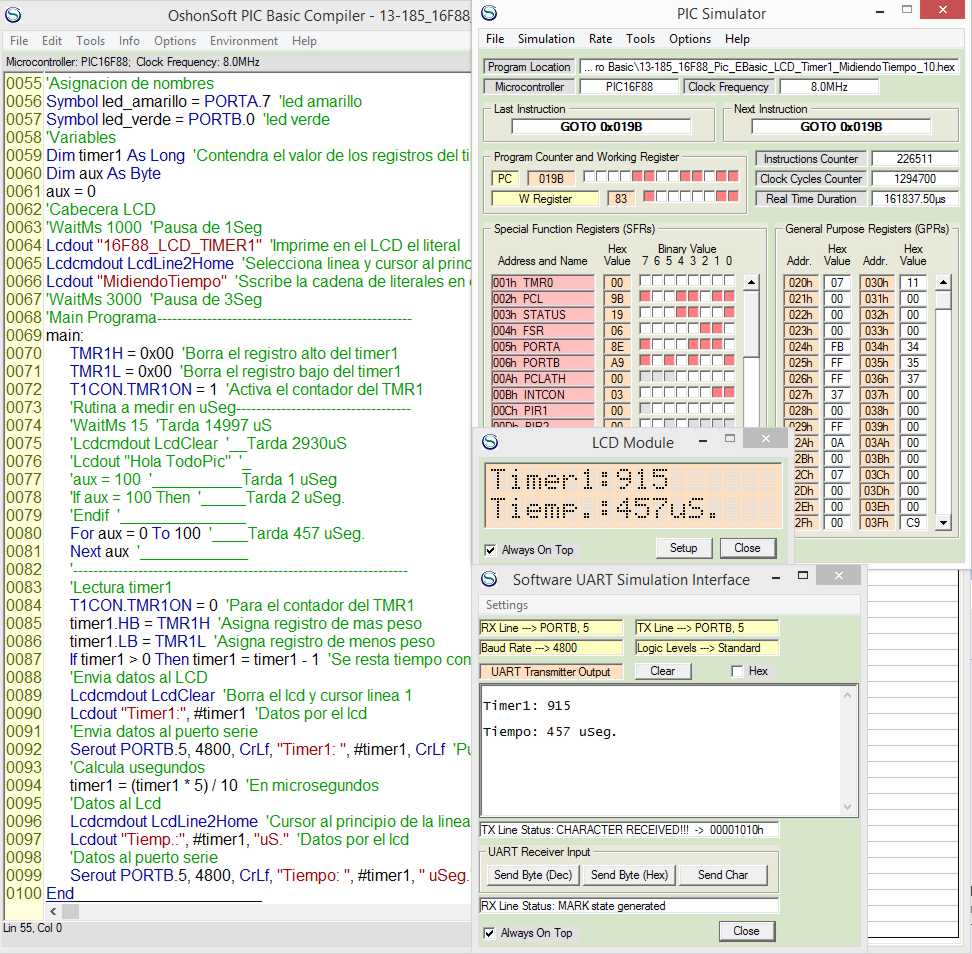Click the PC value 019B field

point(551,179)
